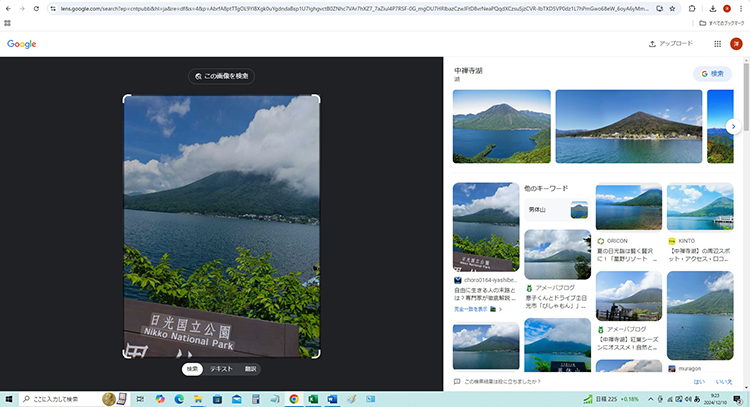The image size is (750, 407).
Task: Click the 日経 225 stock widget in taskbar
Action: 611,399
